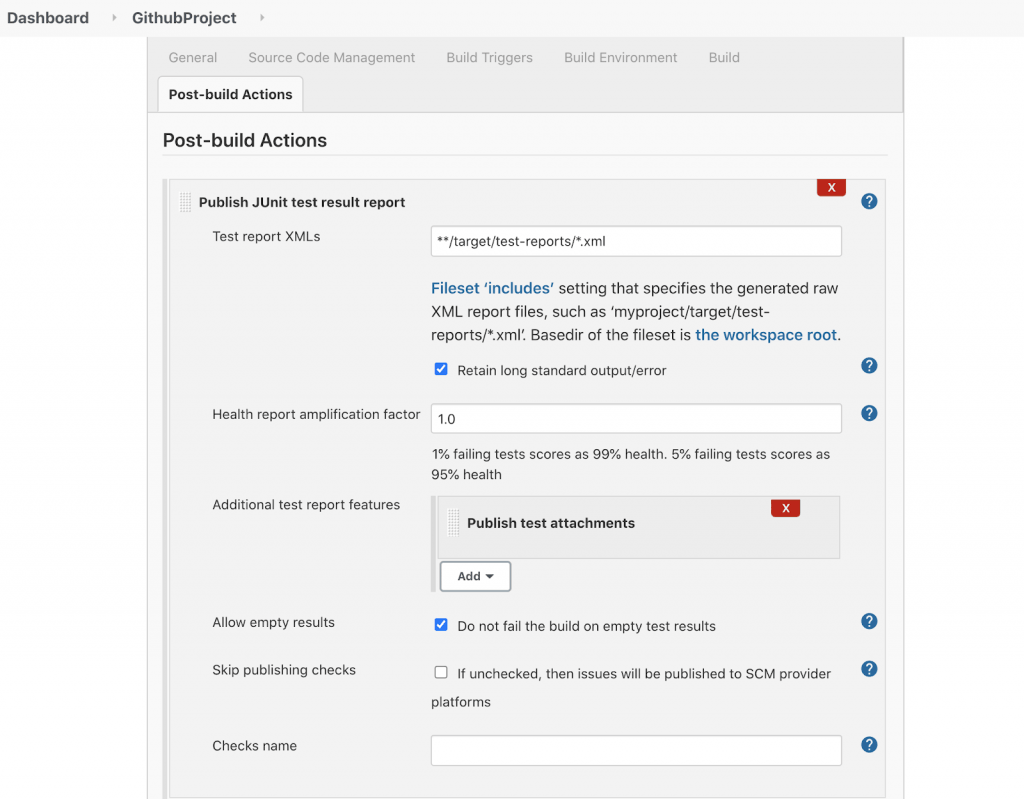The height and width of the screenshot is (799, 1024).
Task: Expand the arrow after Dashboard breadcrumb
Action: point(115,18)
